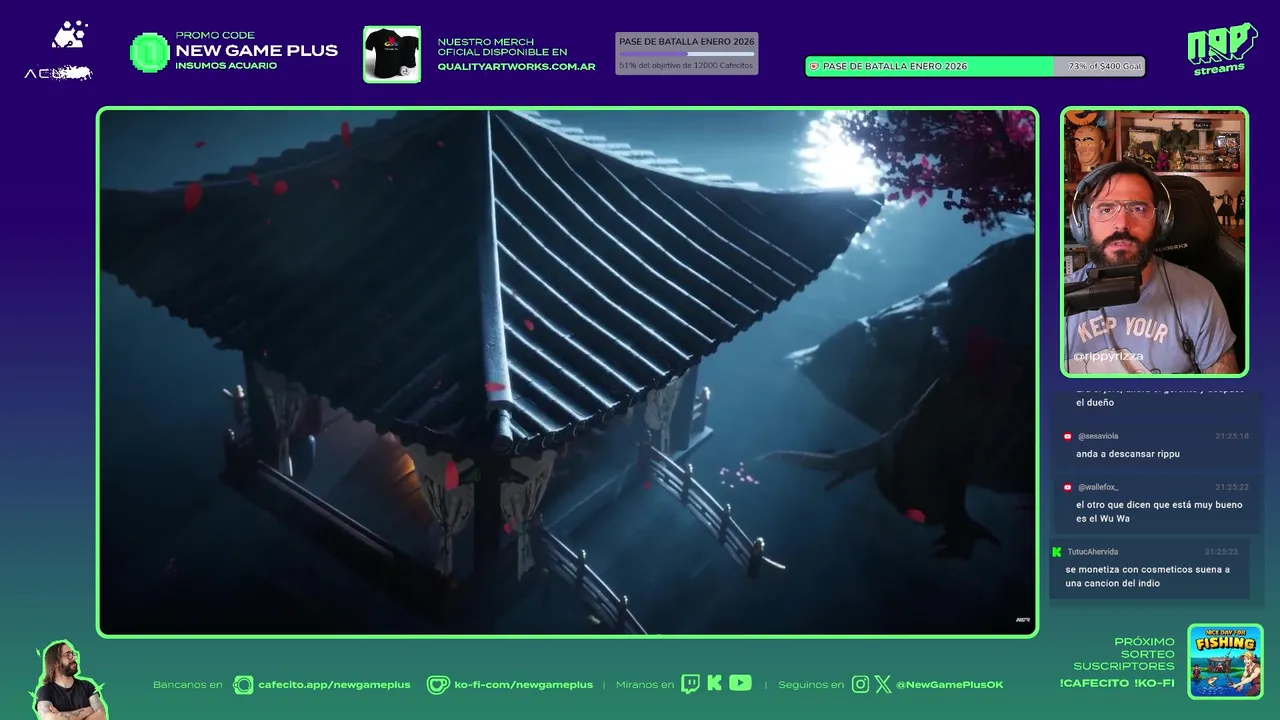This screenshot has height=720, width=1280.
Task: Click the streamer avatar in bottom-left corner
Action: point(68,680)
